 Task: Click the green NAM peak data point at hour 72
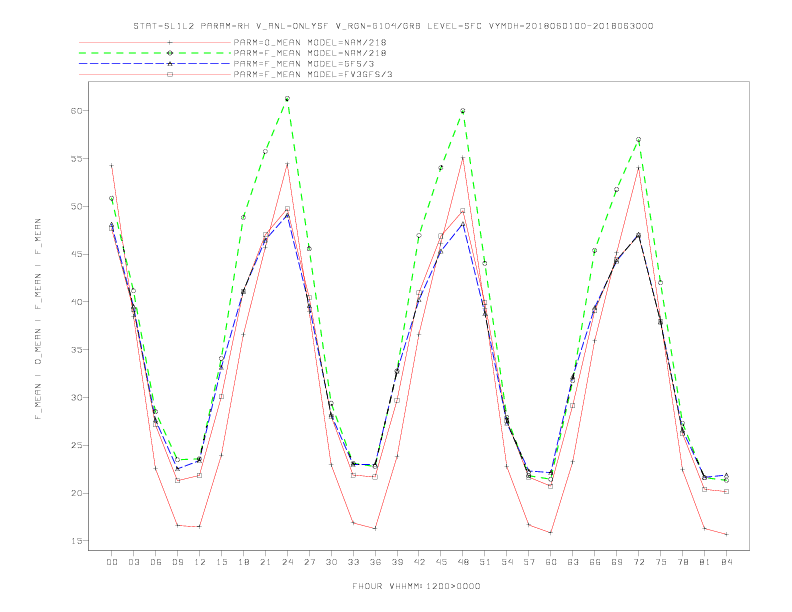point(638,139)
